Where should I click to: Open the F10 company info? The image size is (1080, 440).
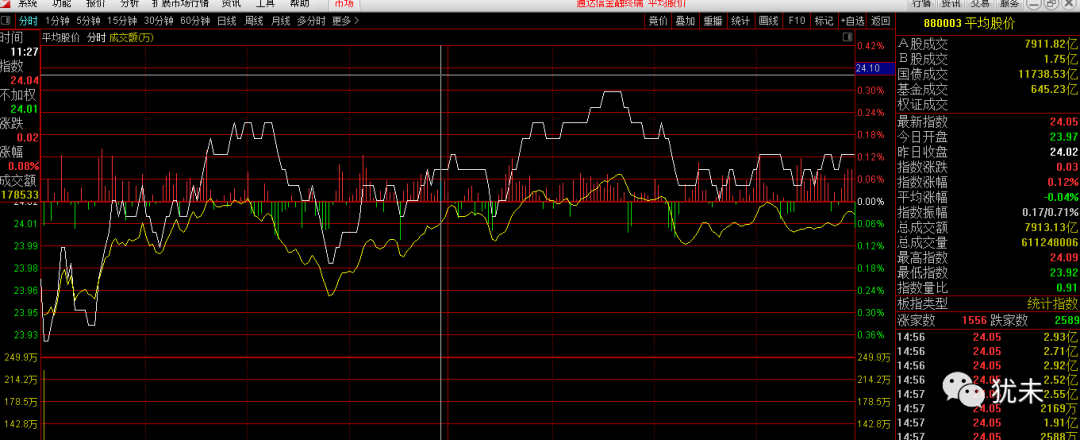point(796,21)
